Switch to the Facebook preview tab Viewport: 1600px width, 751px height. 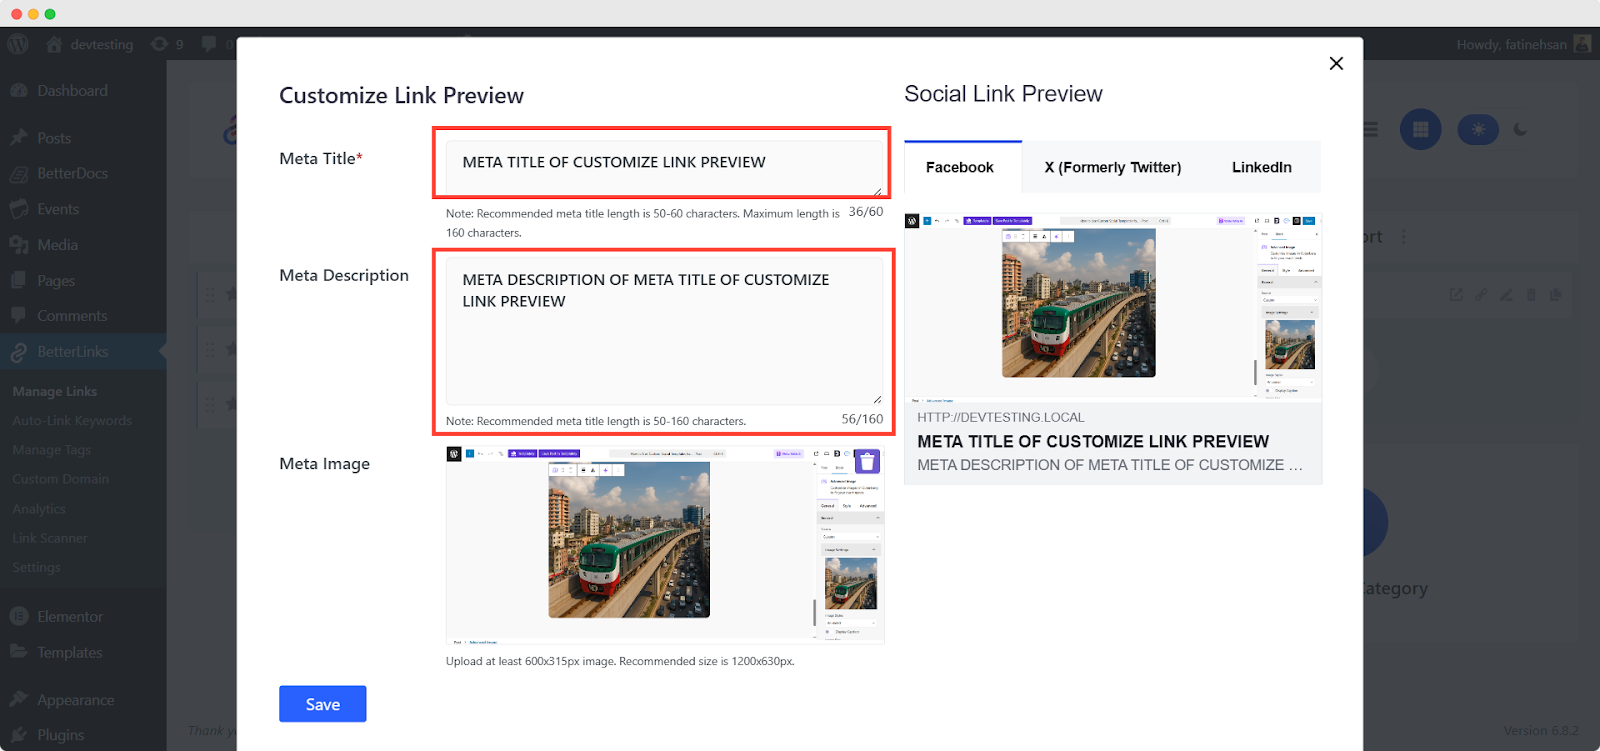960,167
